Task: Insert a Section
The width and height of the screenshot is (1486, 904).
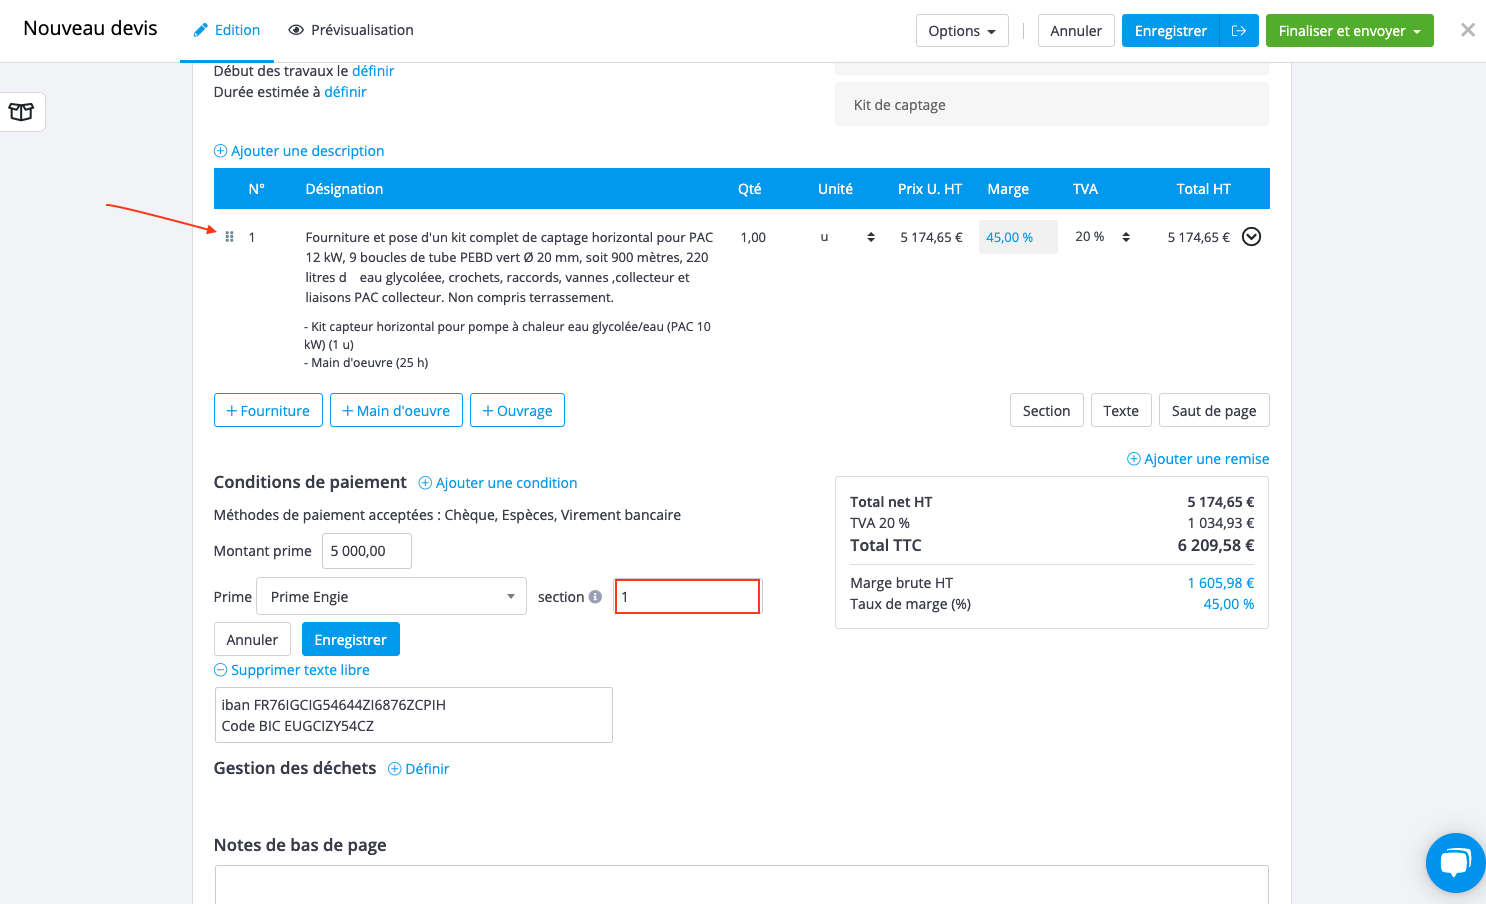Action: tap(1046, 410)
